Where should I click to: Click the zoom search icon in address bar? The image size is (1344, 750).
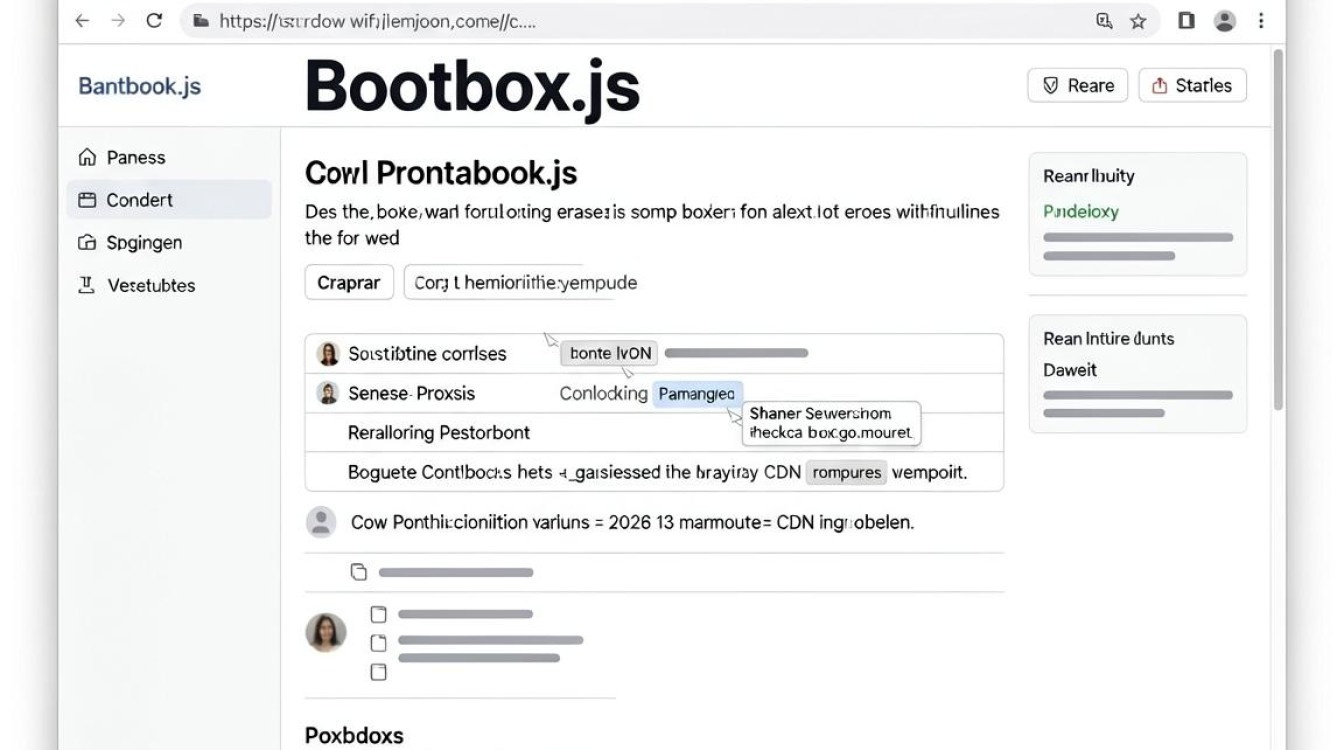[x=1104, y=20]
